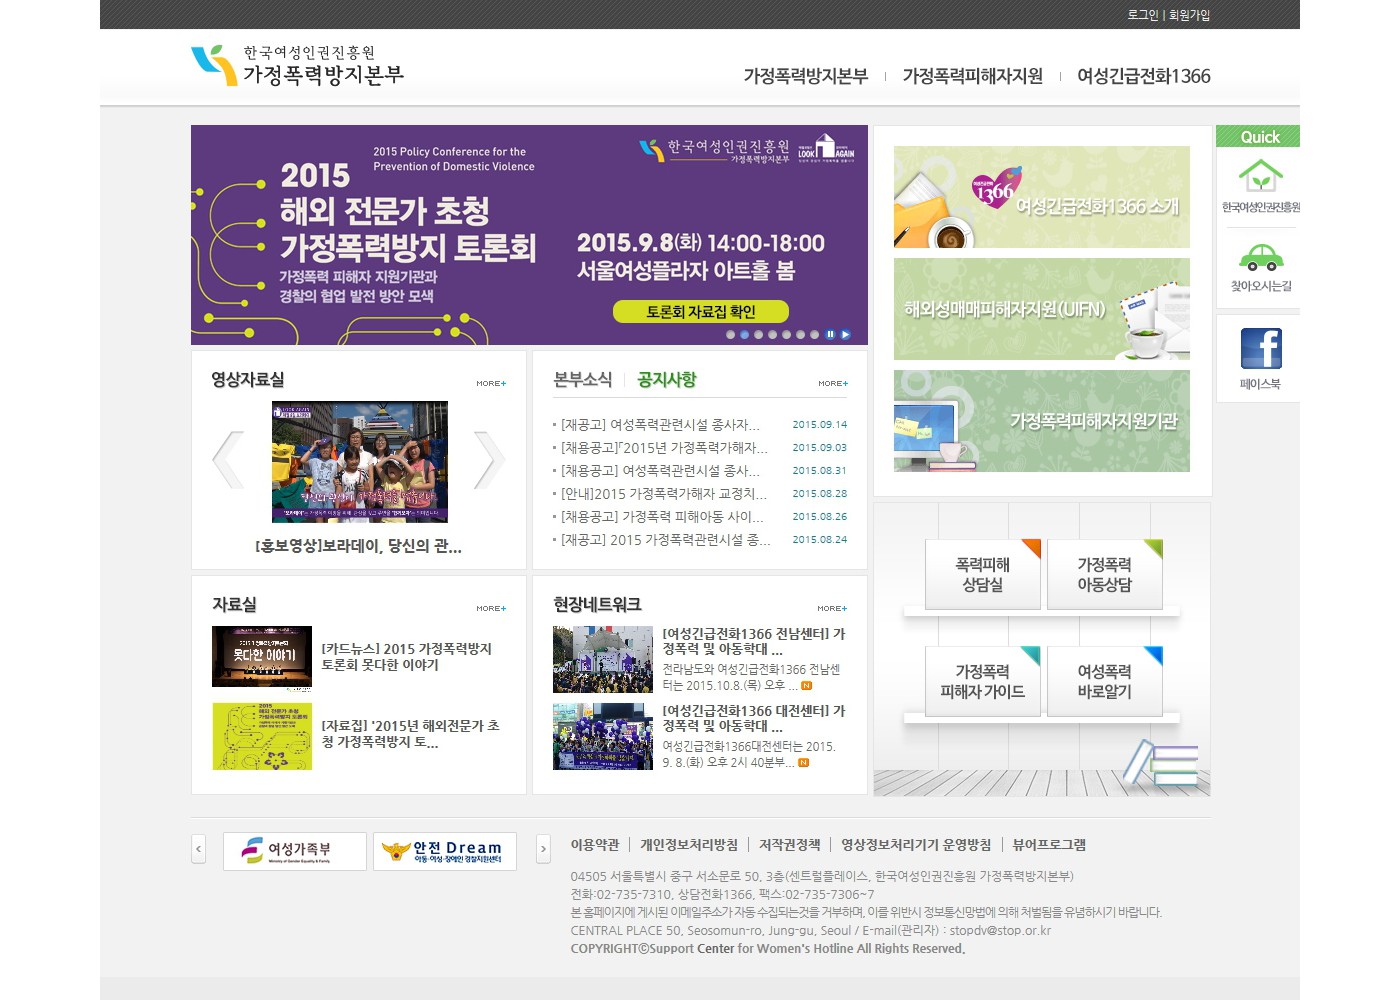Viewport: 1400px width, 1000px height.
Task: Select the second banner slide dot
Action: click(x=745, y=335)
